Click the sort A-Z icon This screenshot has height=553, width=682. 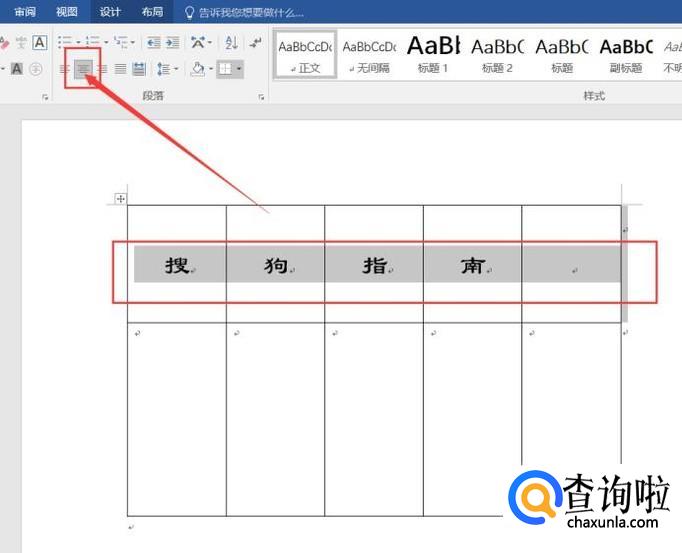click(x=231, y=42)
